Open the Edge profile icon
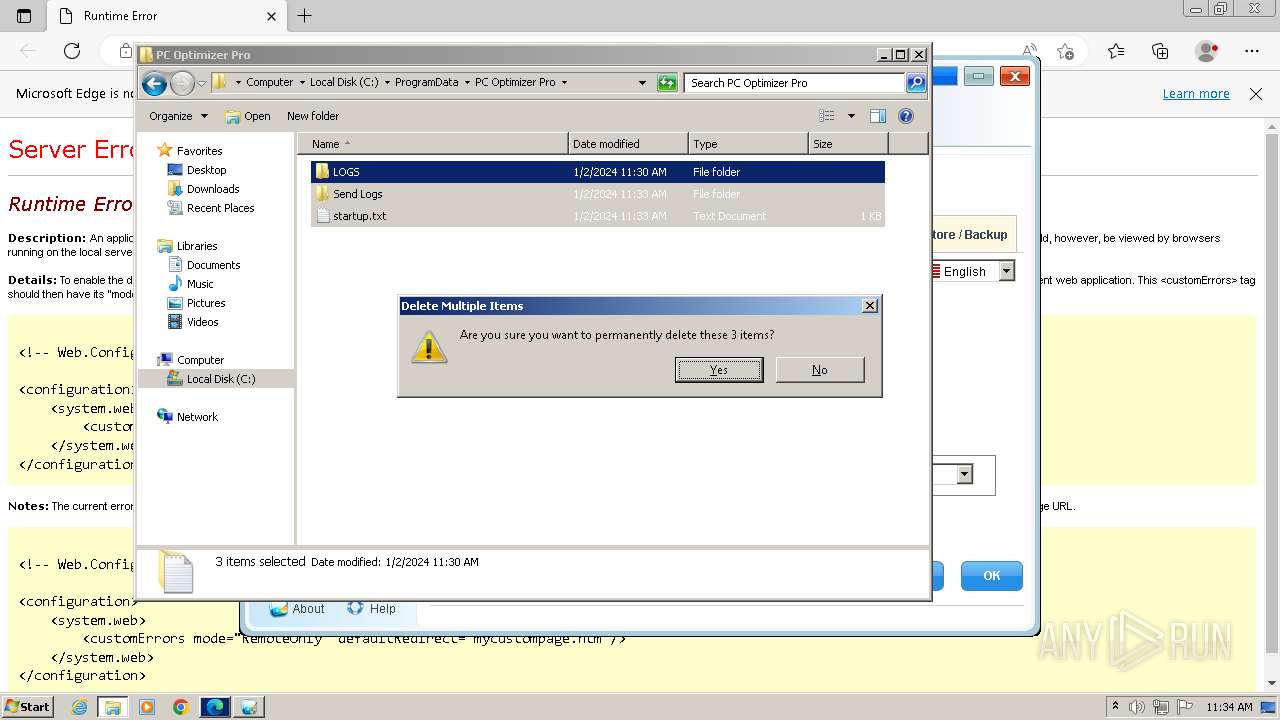This screenshot has width=1280, height=720. 1207,51
